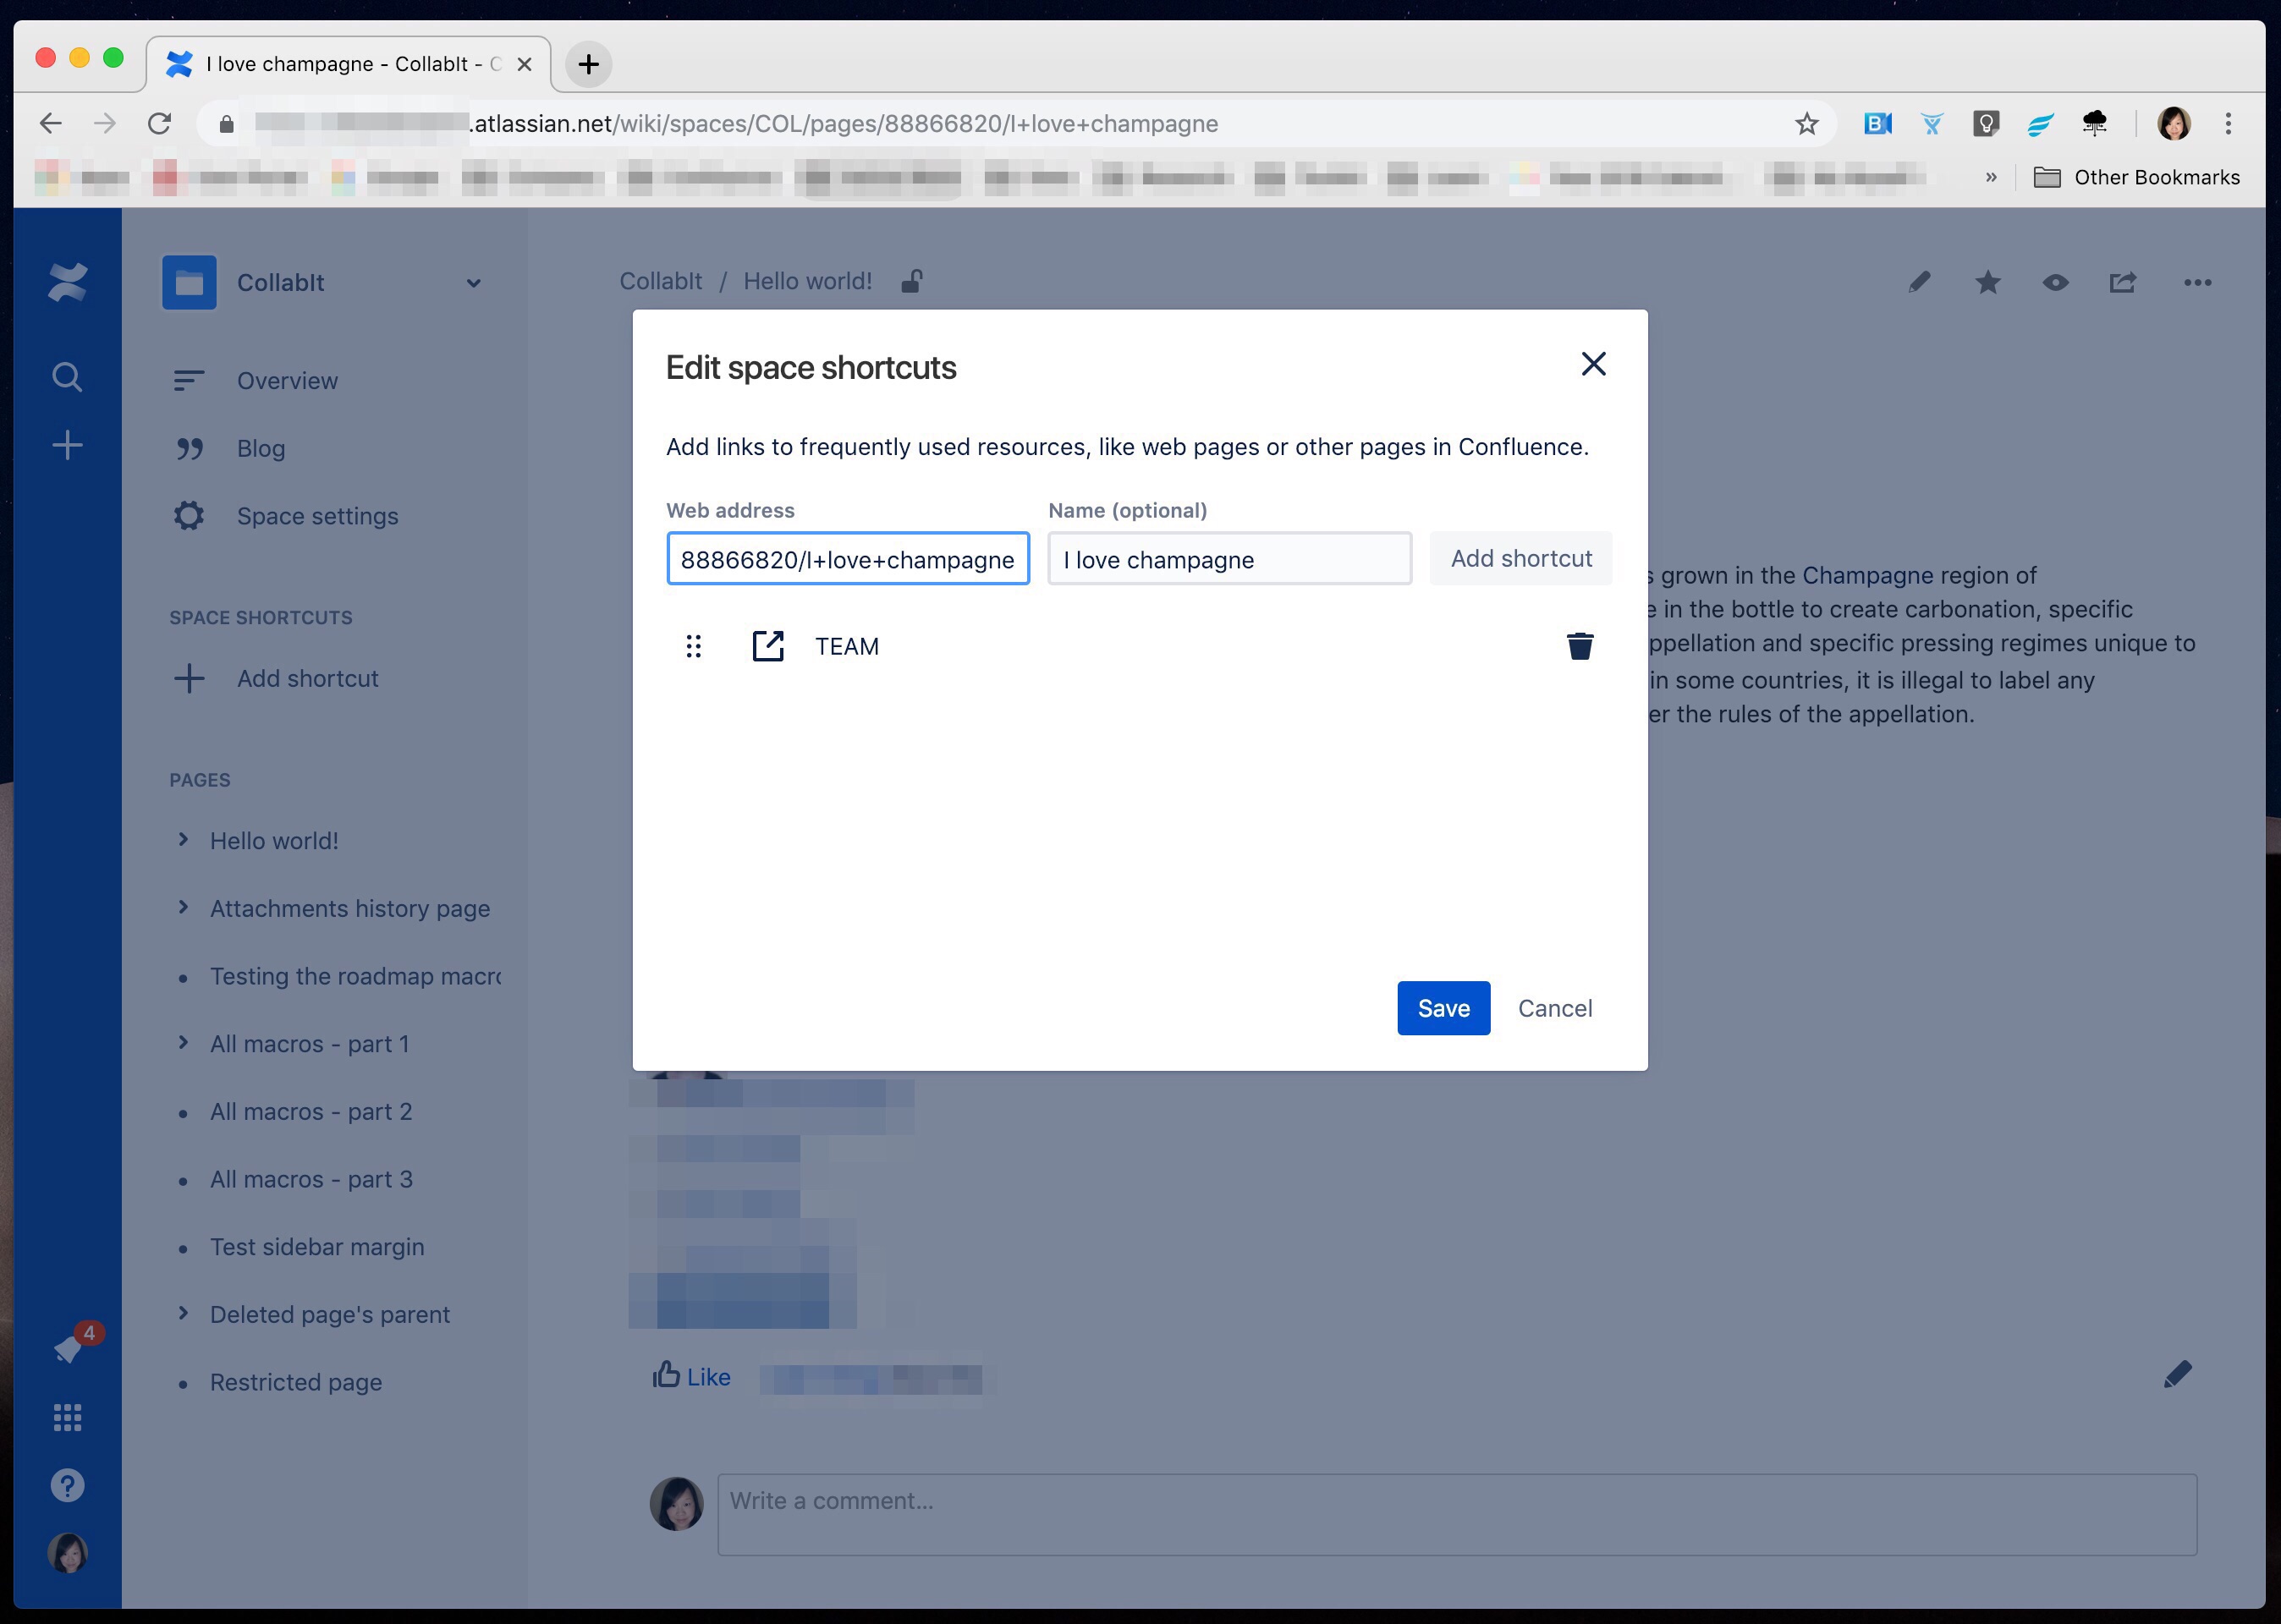Open the Confluence home logo
This screenshot has height=1624, width=2281.
[67, 283]
